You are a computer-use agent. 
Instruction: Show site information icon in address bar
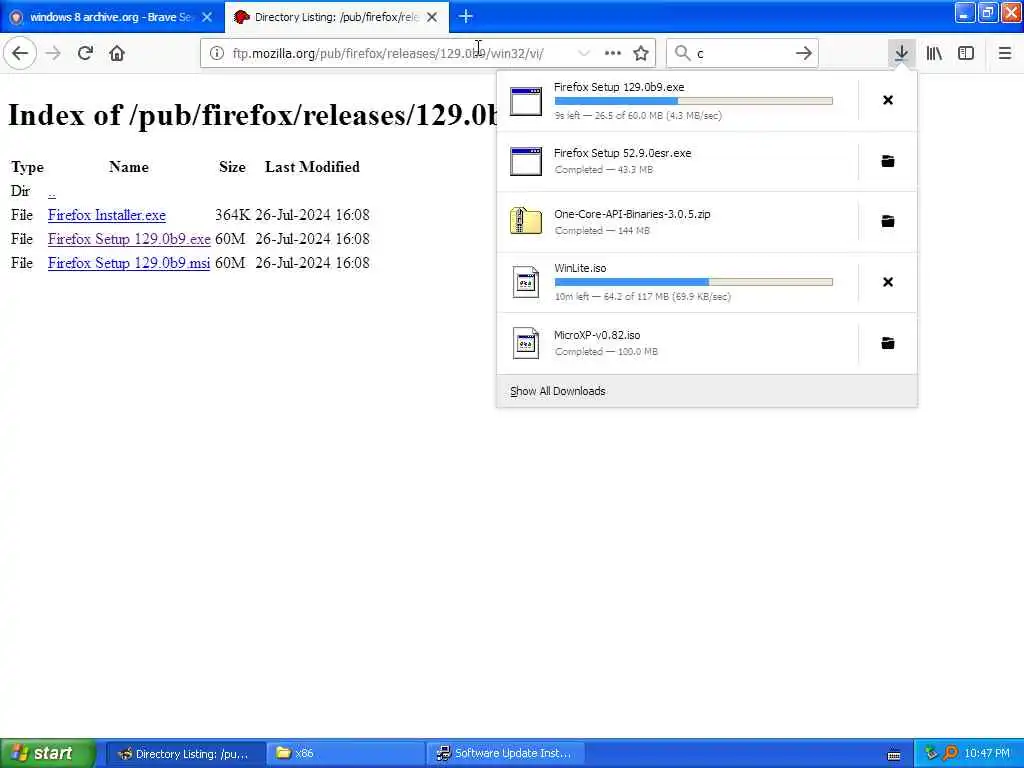[216, 54]
